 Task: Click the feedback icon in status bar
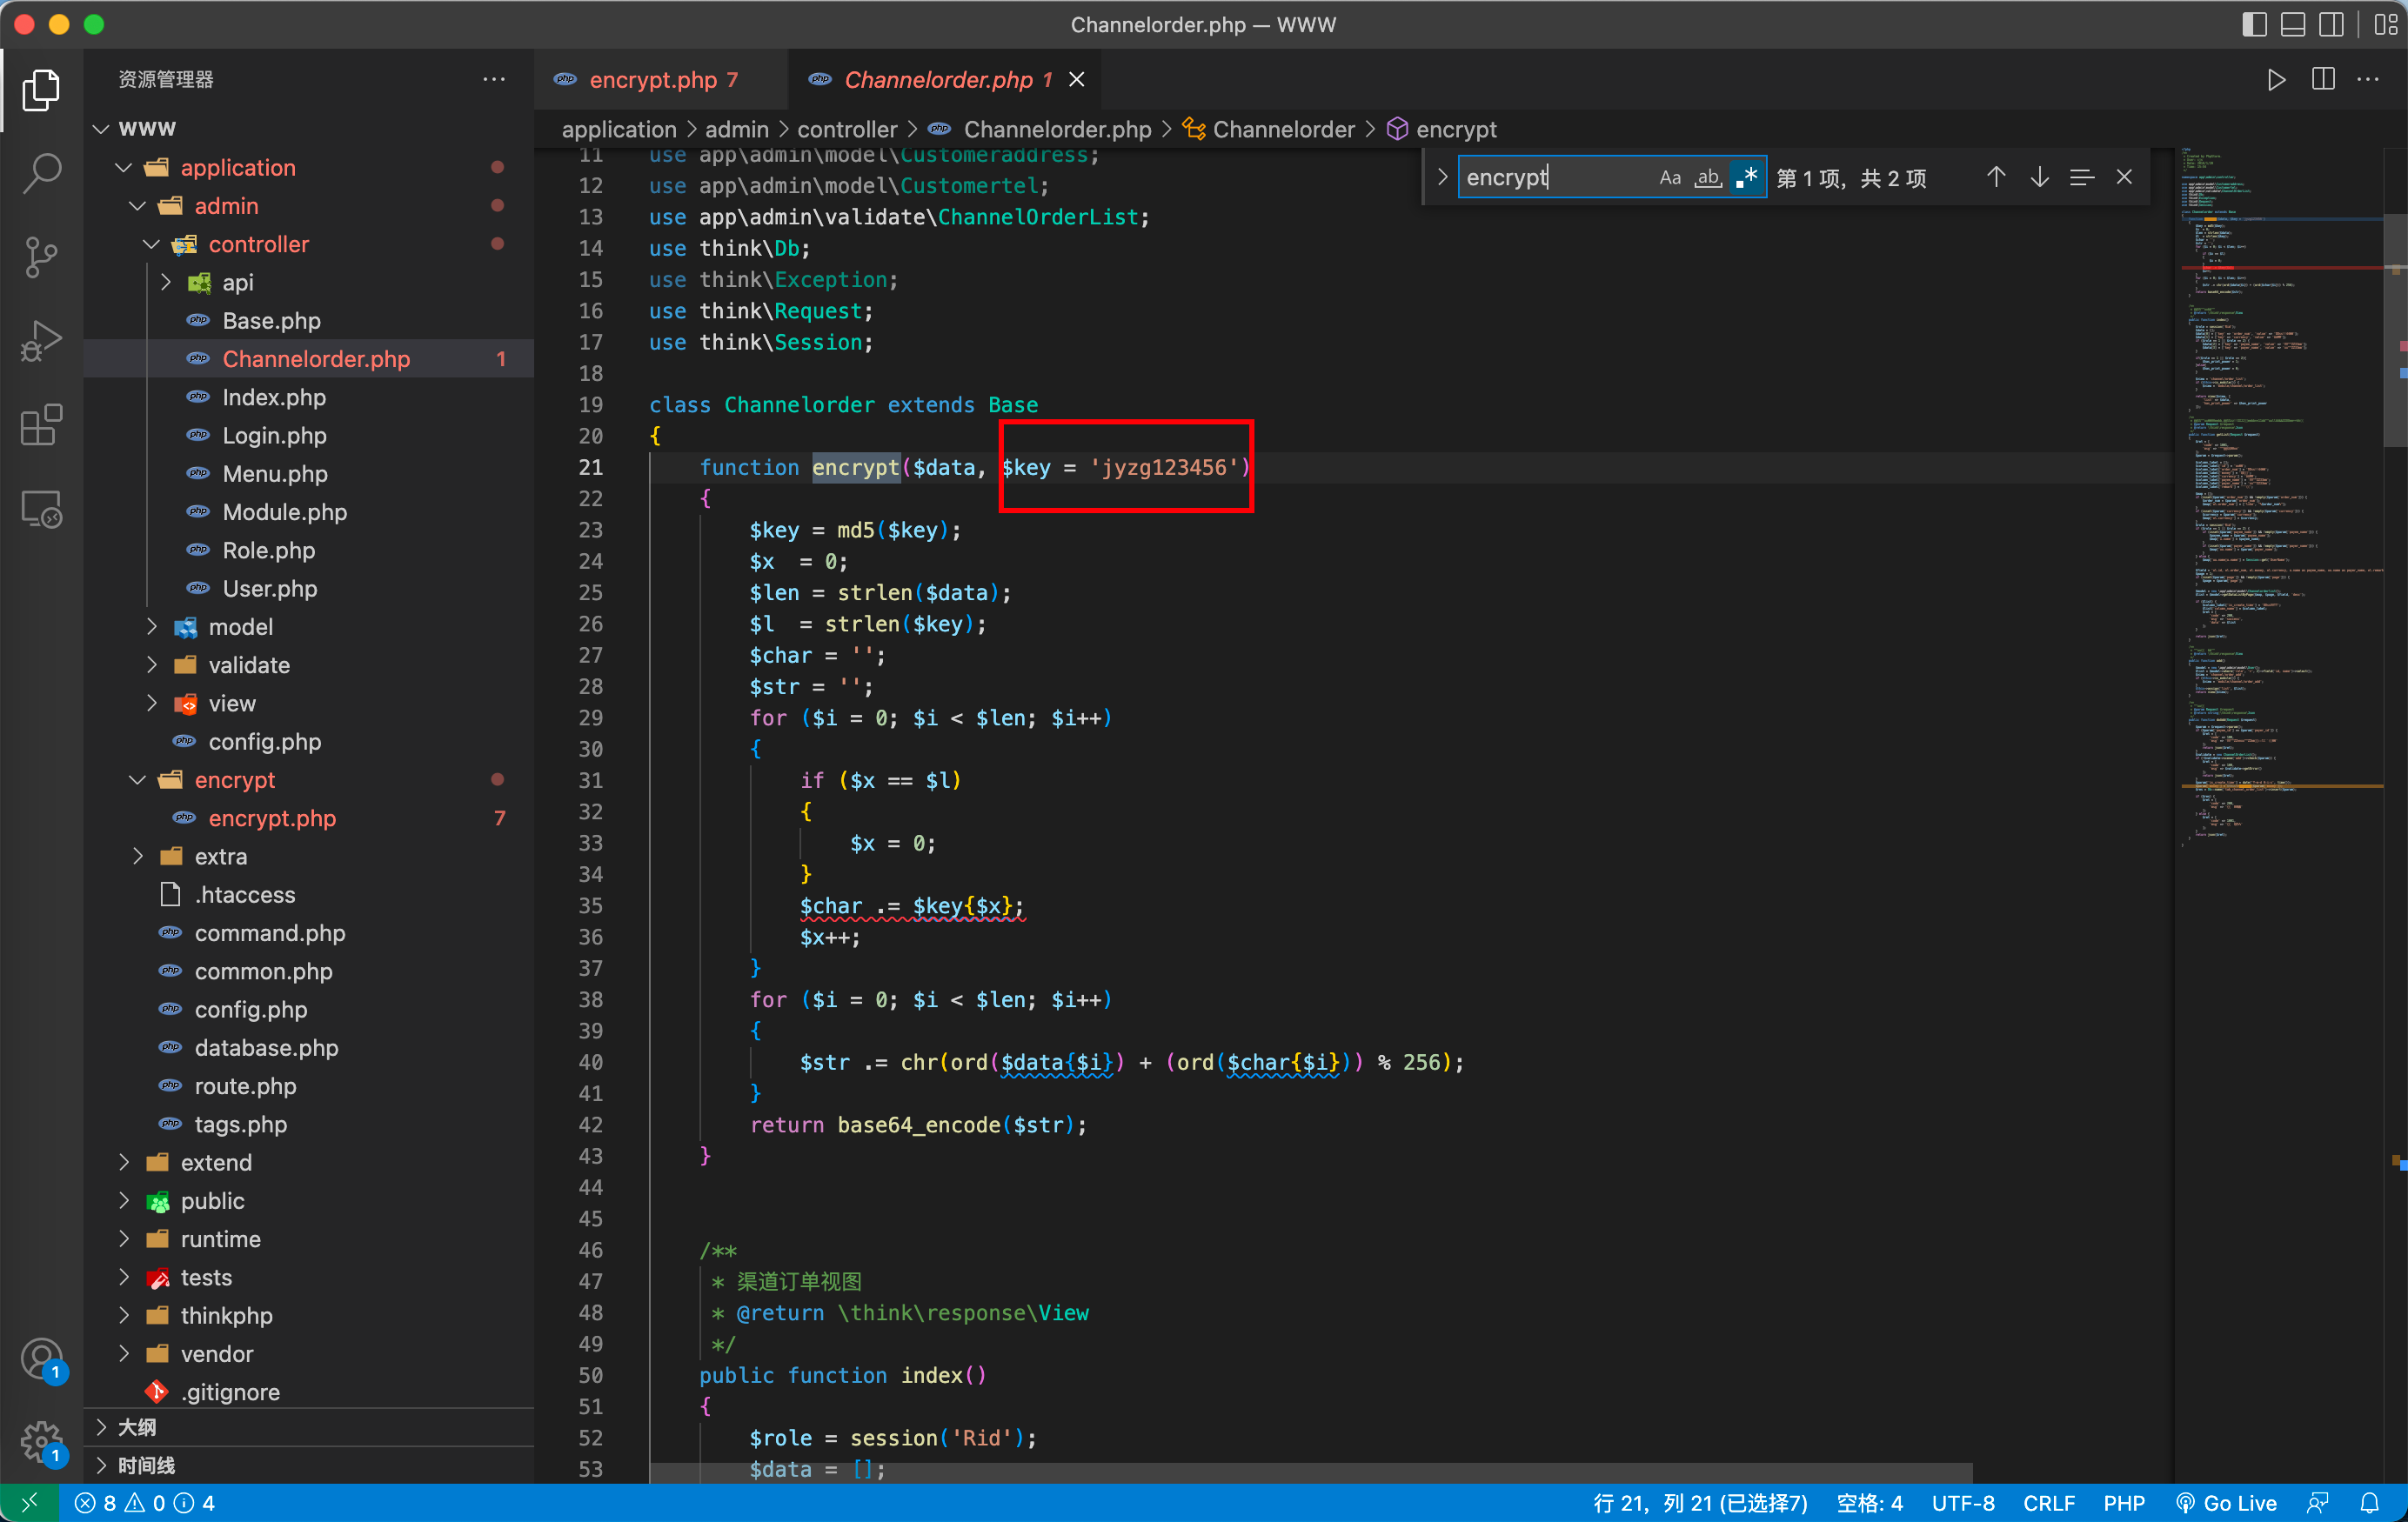click(x=2317, y=1503)
